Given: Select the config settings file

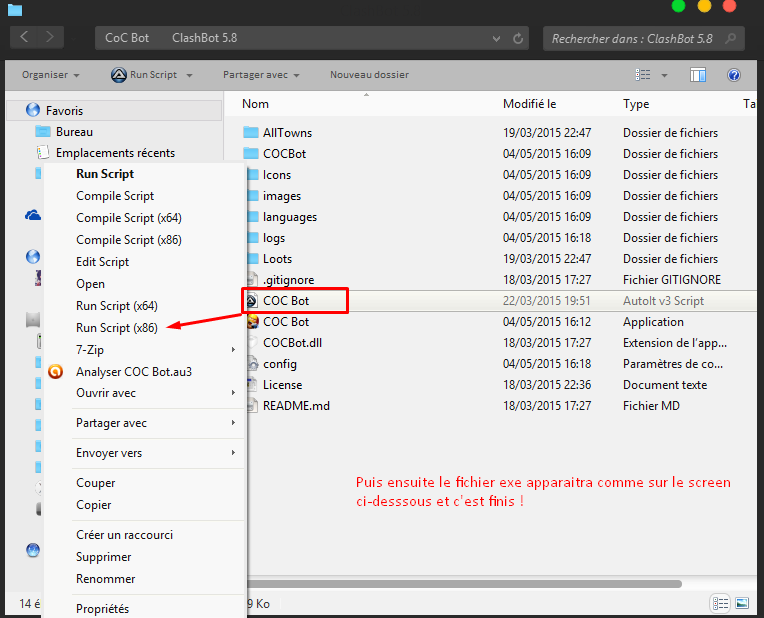Looking at the screenshot, I should (280, 364).
